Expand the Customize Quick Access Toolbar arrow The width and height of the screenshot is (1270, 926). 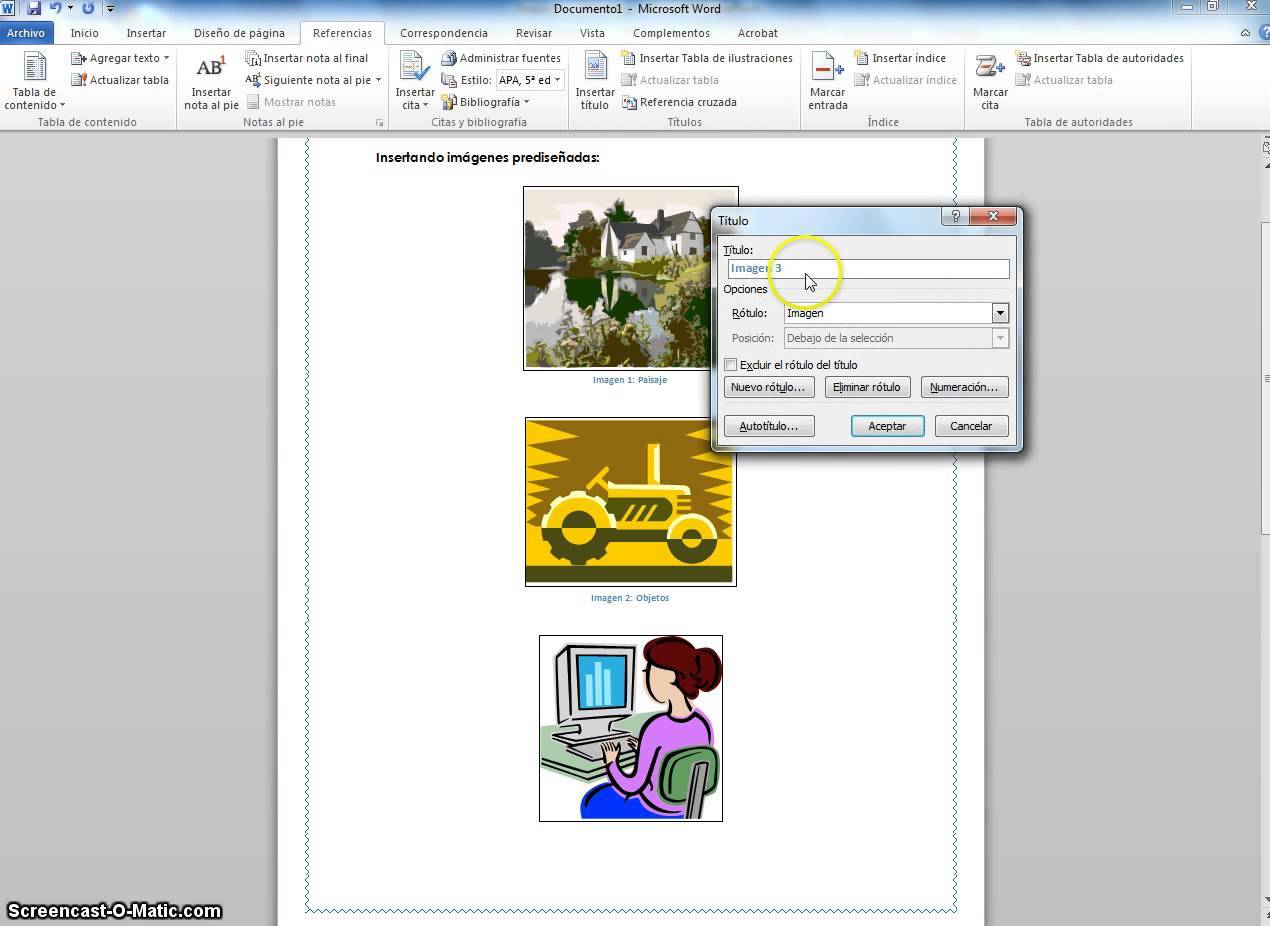click(109, 9)
